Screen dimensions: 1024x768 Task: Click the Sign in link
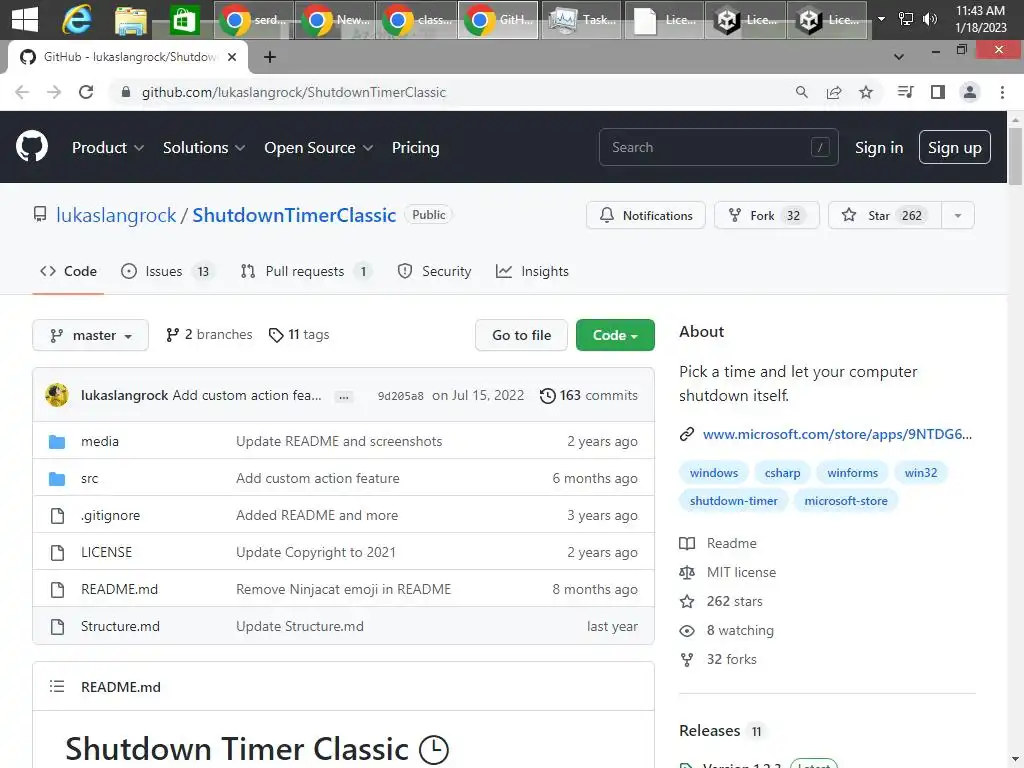(x=879, y=148)
